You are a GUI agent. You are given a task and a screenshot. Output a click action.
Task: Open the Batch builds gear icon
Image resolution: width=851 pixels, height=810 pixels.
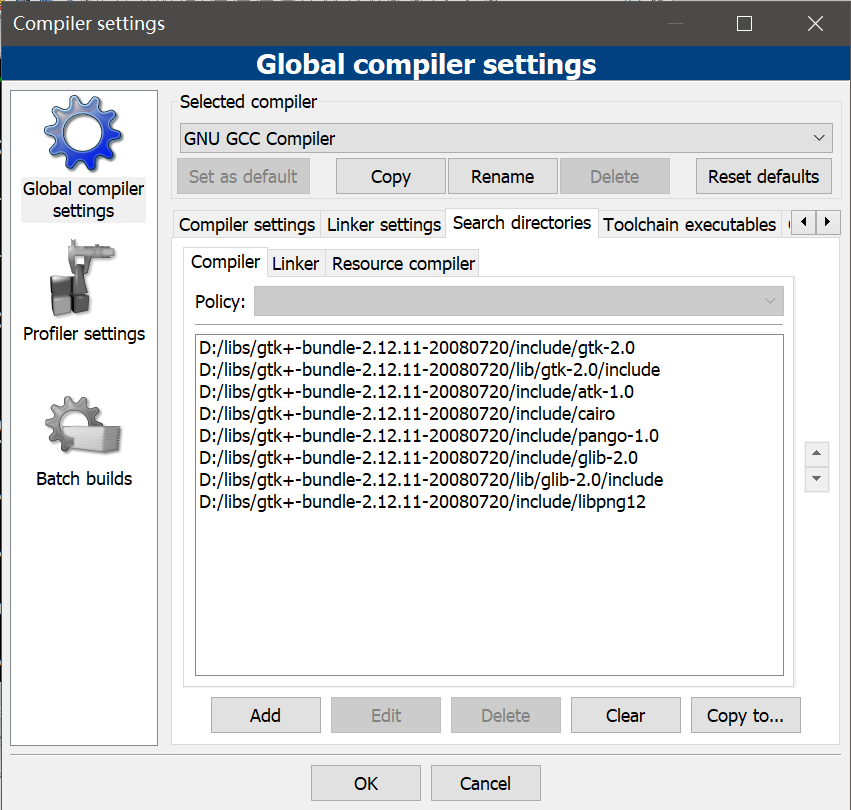pyautogui.click(x=83, y=427)
